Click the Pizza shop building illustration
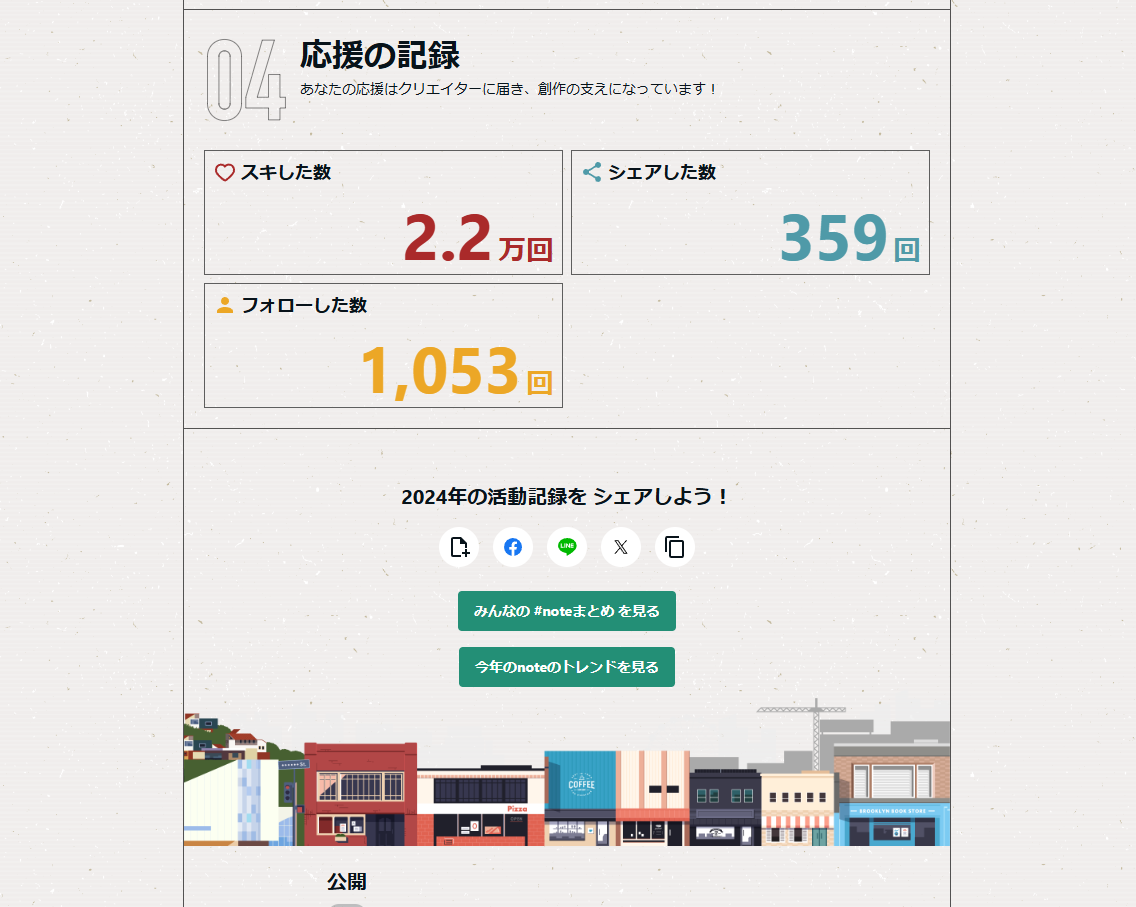 [481, 808]
